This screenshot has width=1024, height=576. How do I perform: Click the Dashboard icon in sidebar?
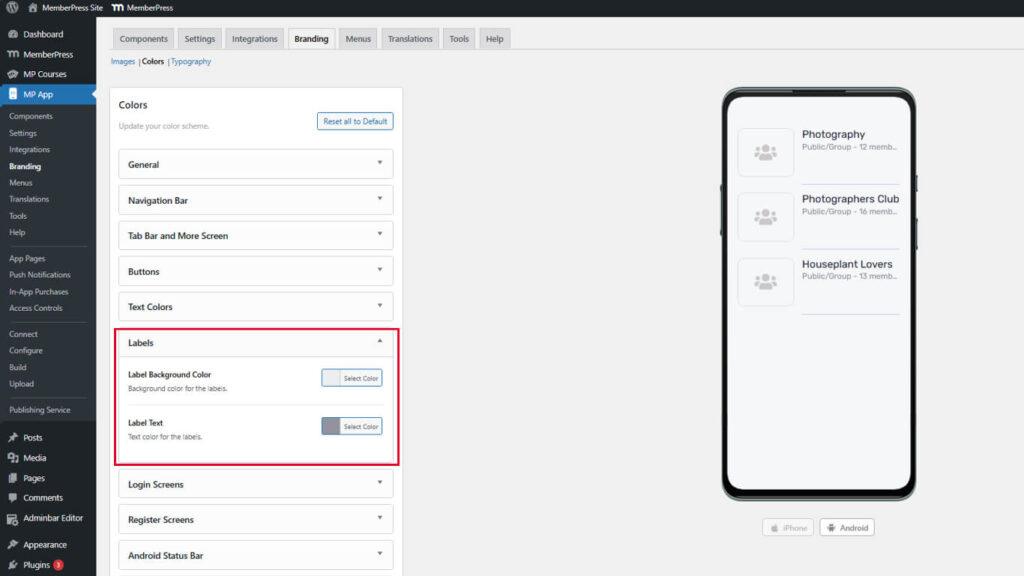click(12, 34)
